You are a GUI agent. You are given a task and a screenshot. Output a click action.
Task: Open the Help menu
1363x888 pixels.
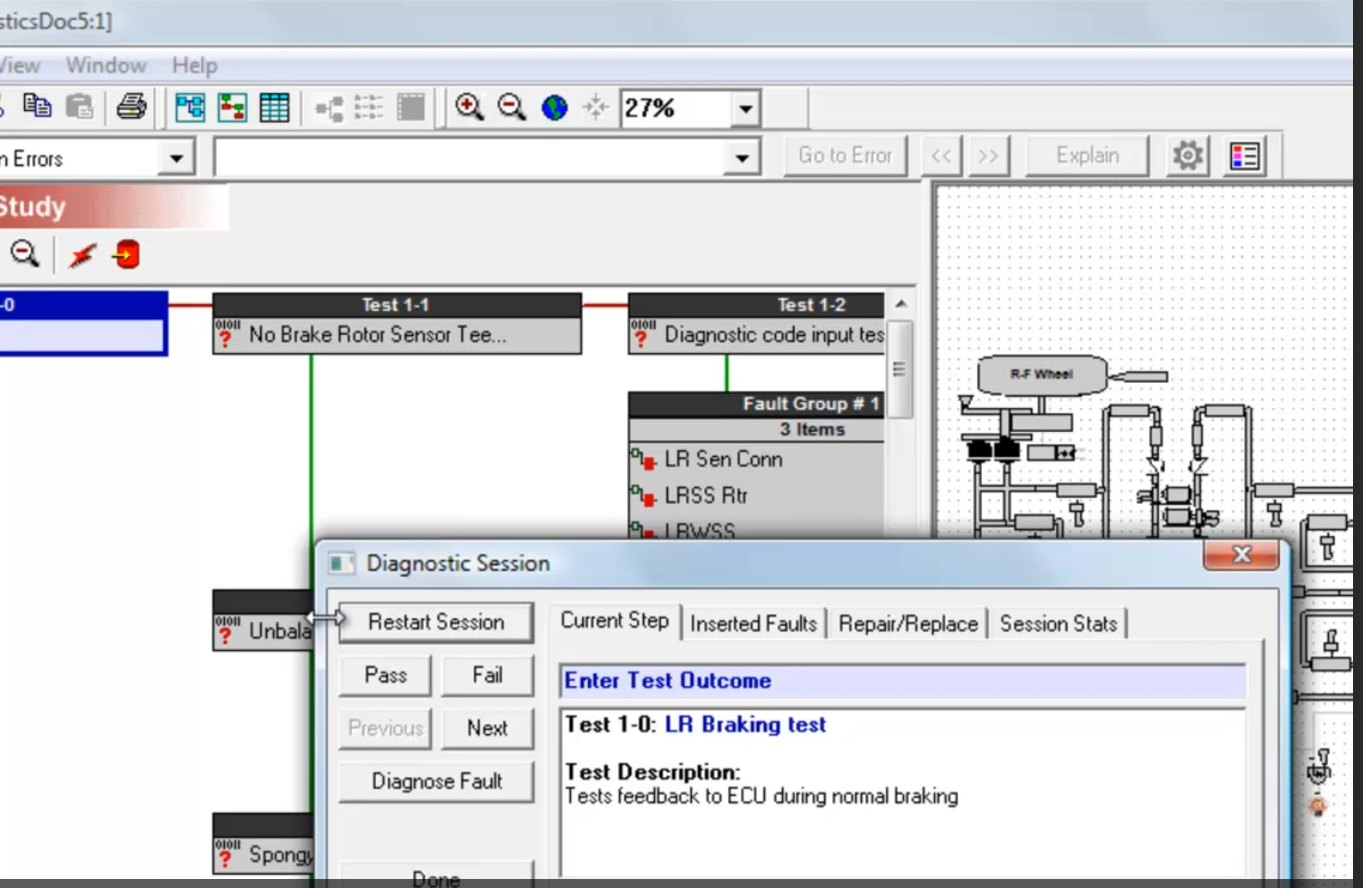[194, 66]
